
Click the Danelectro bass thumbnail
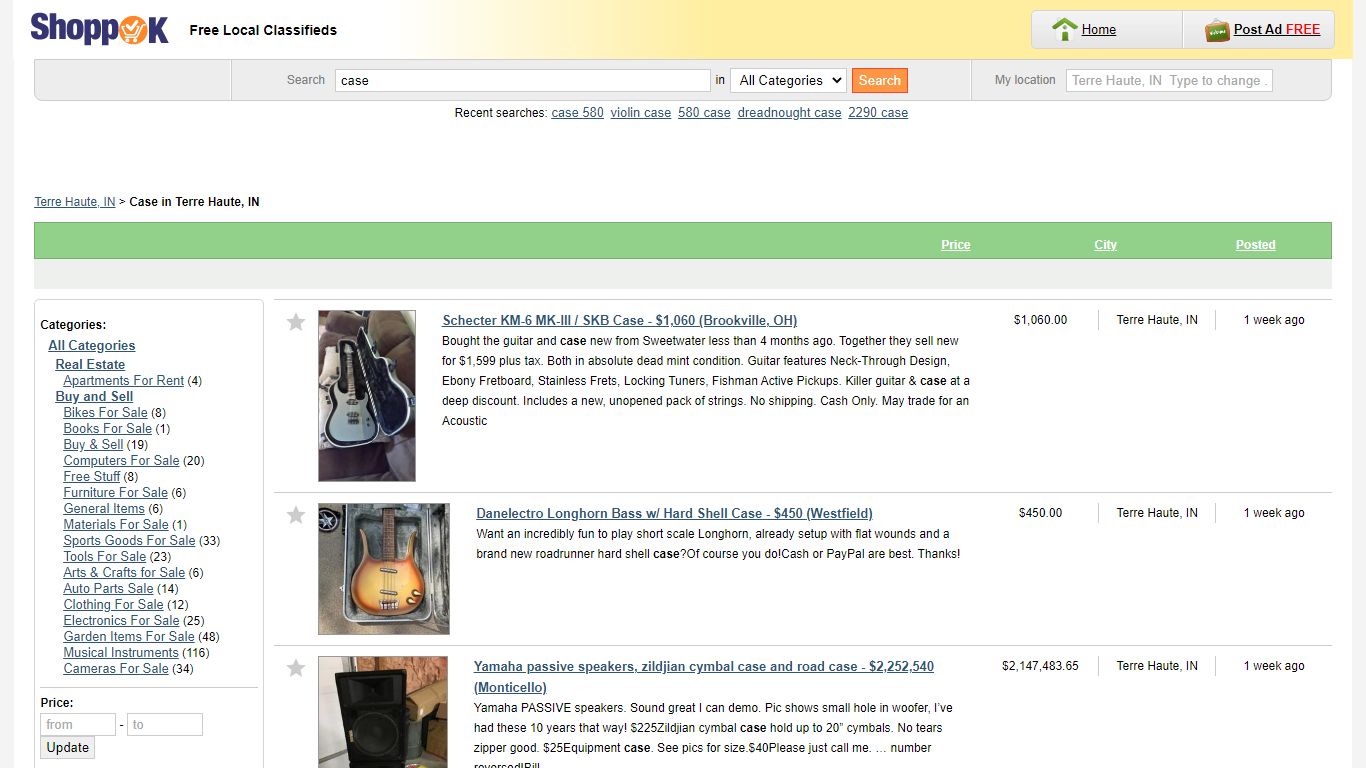click(x=384, y=569)
